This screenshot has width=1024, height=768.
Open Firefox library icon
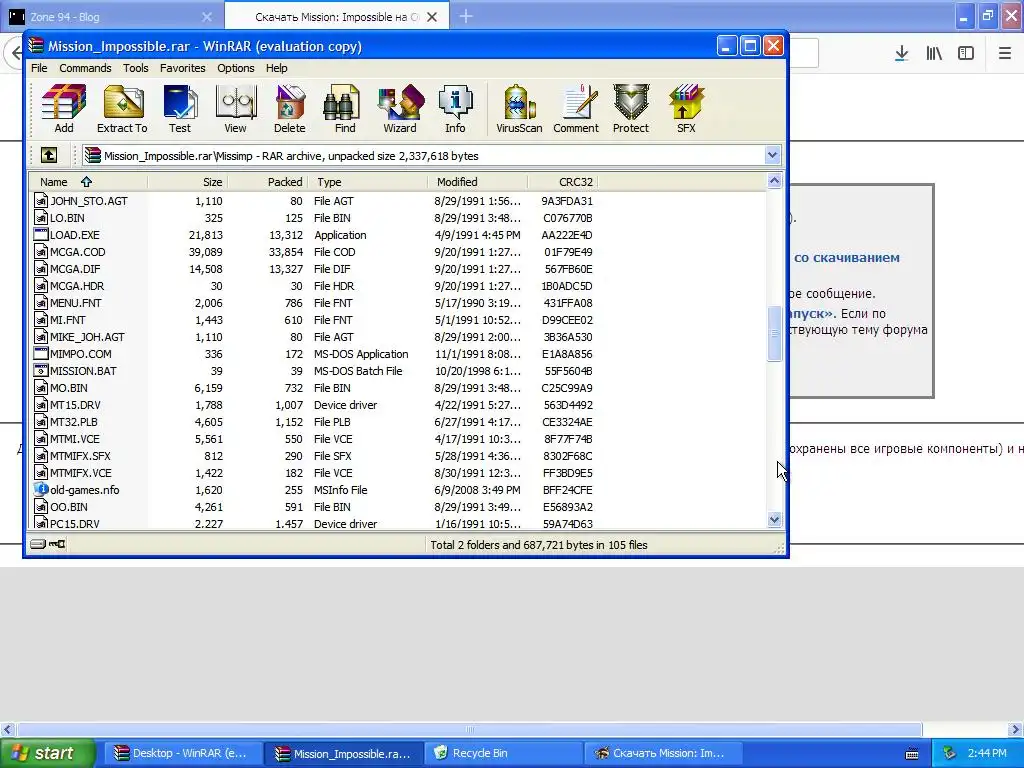coord(934,54)
